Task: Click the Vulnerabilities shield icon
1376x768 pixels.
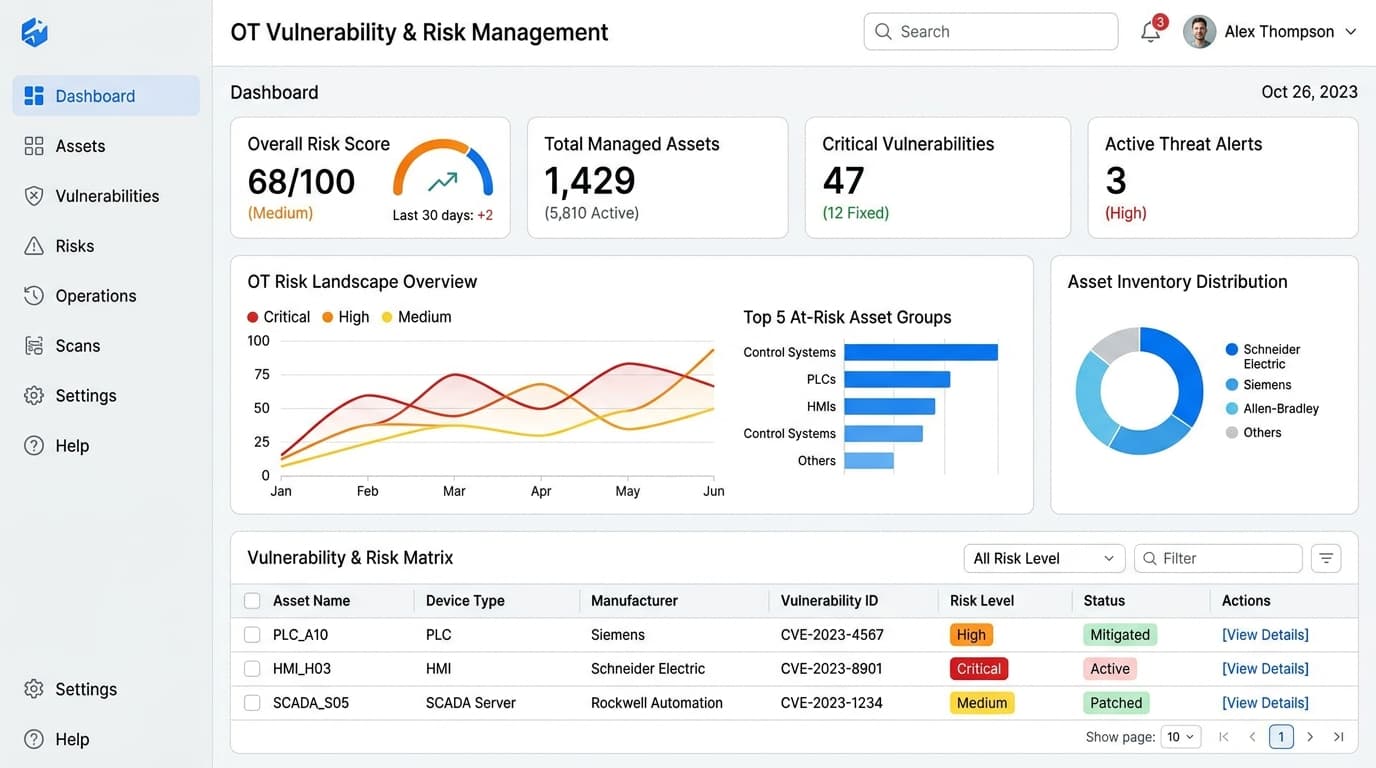Action: (34, 196)
